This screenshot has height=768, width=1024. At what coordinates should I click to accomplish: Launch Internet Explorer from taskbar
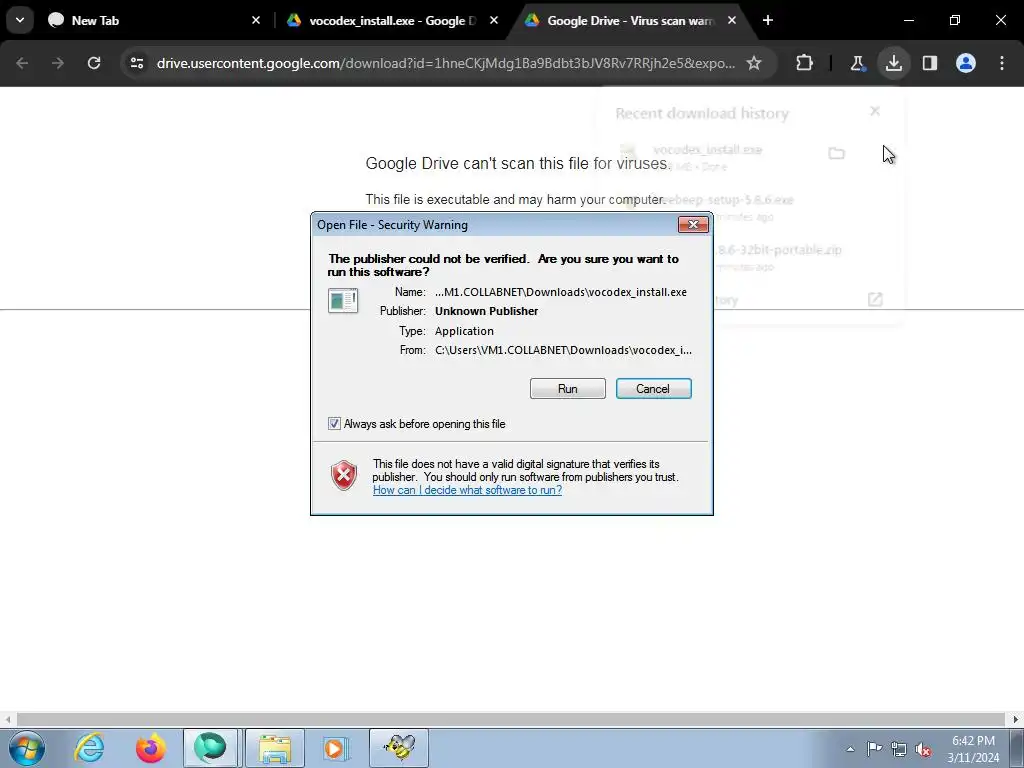point(89,748)
